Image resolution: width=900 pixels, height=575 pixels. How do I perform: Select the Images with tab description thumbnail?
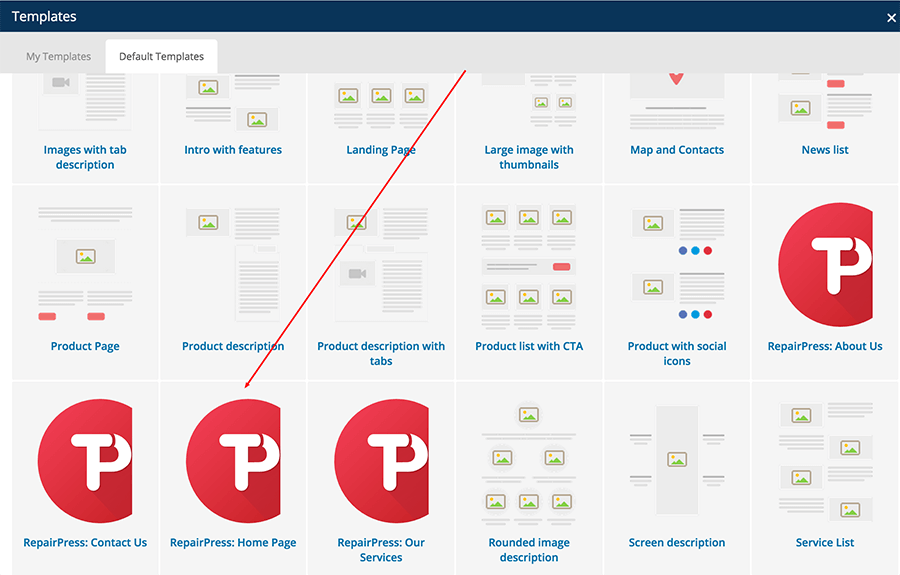pos(85,102)
